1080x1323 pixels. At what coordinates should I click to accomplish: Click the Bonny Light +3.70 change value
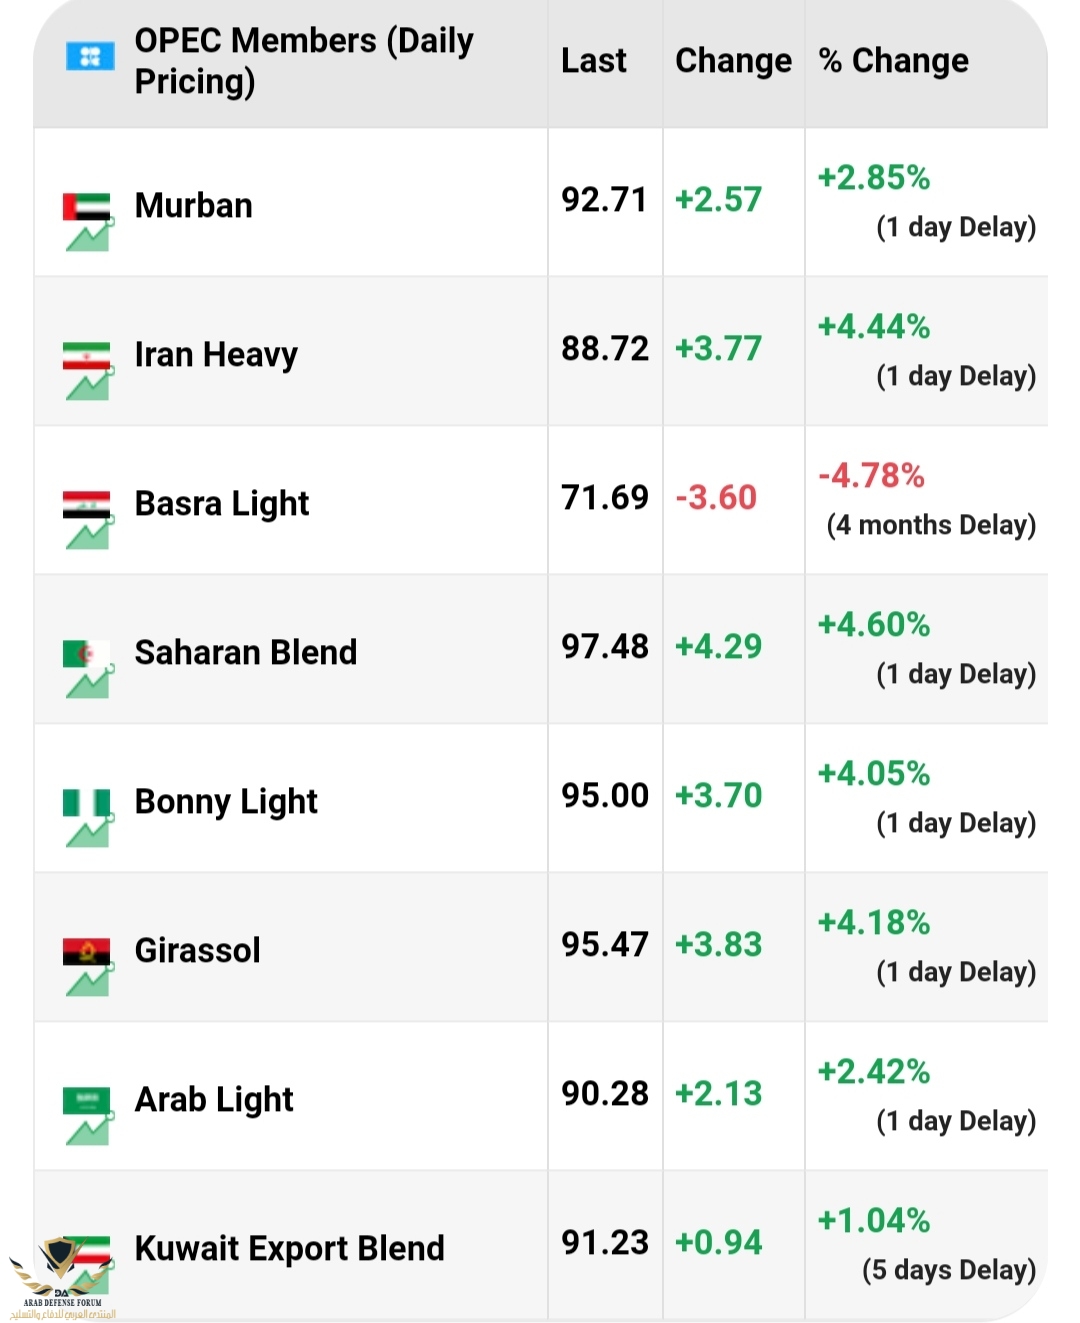[718, 796]
